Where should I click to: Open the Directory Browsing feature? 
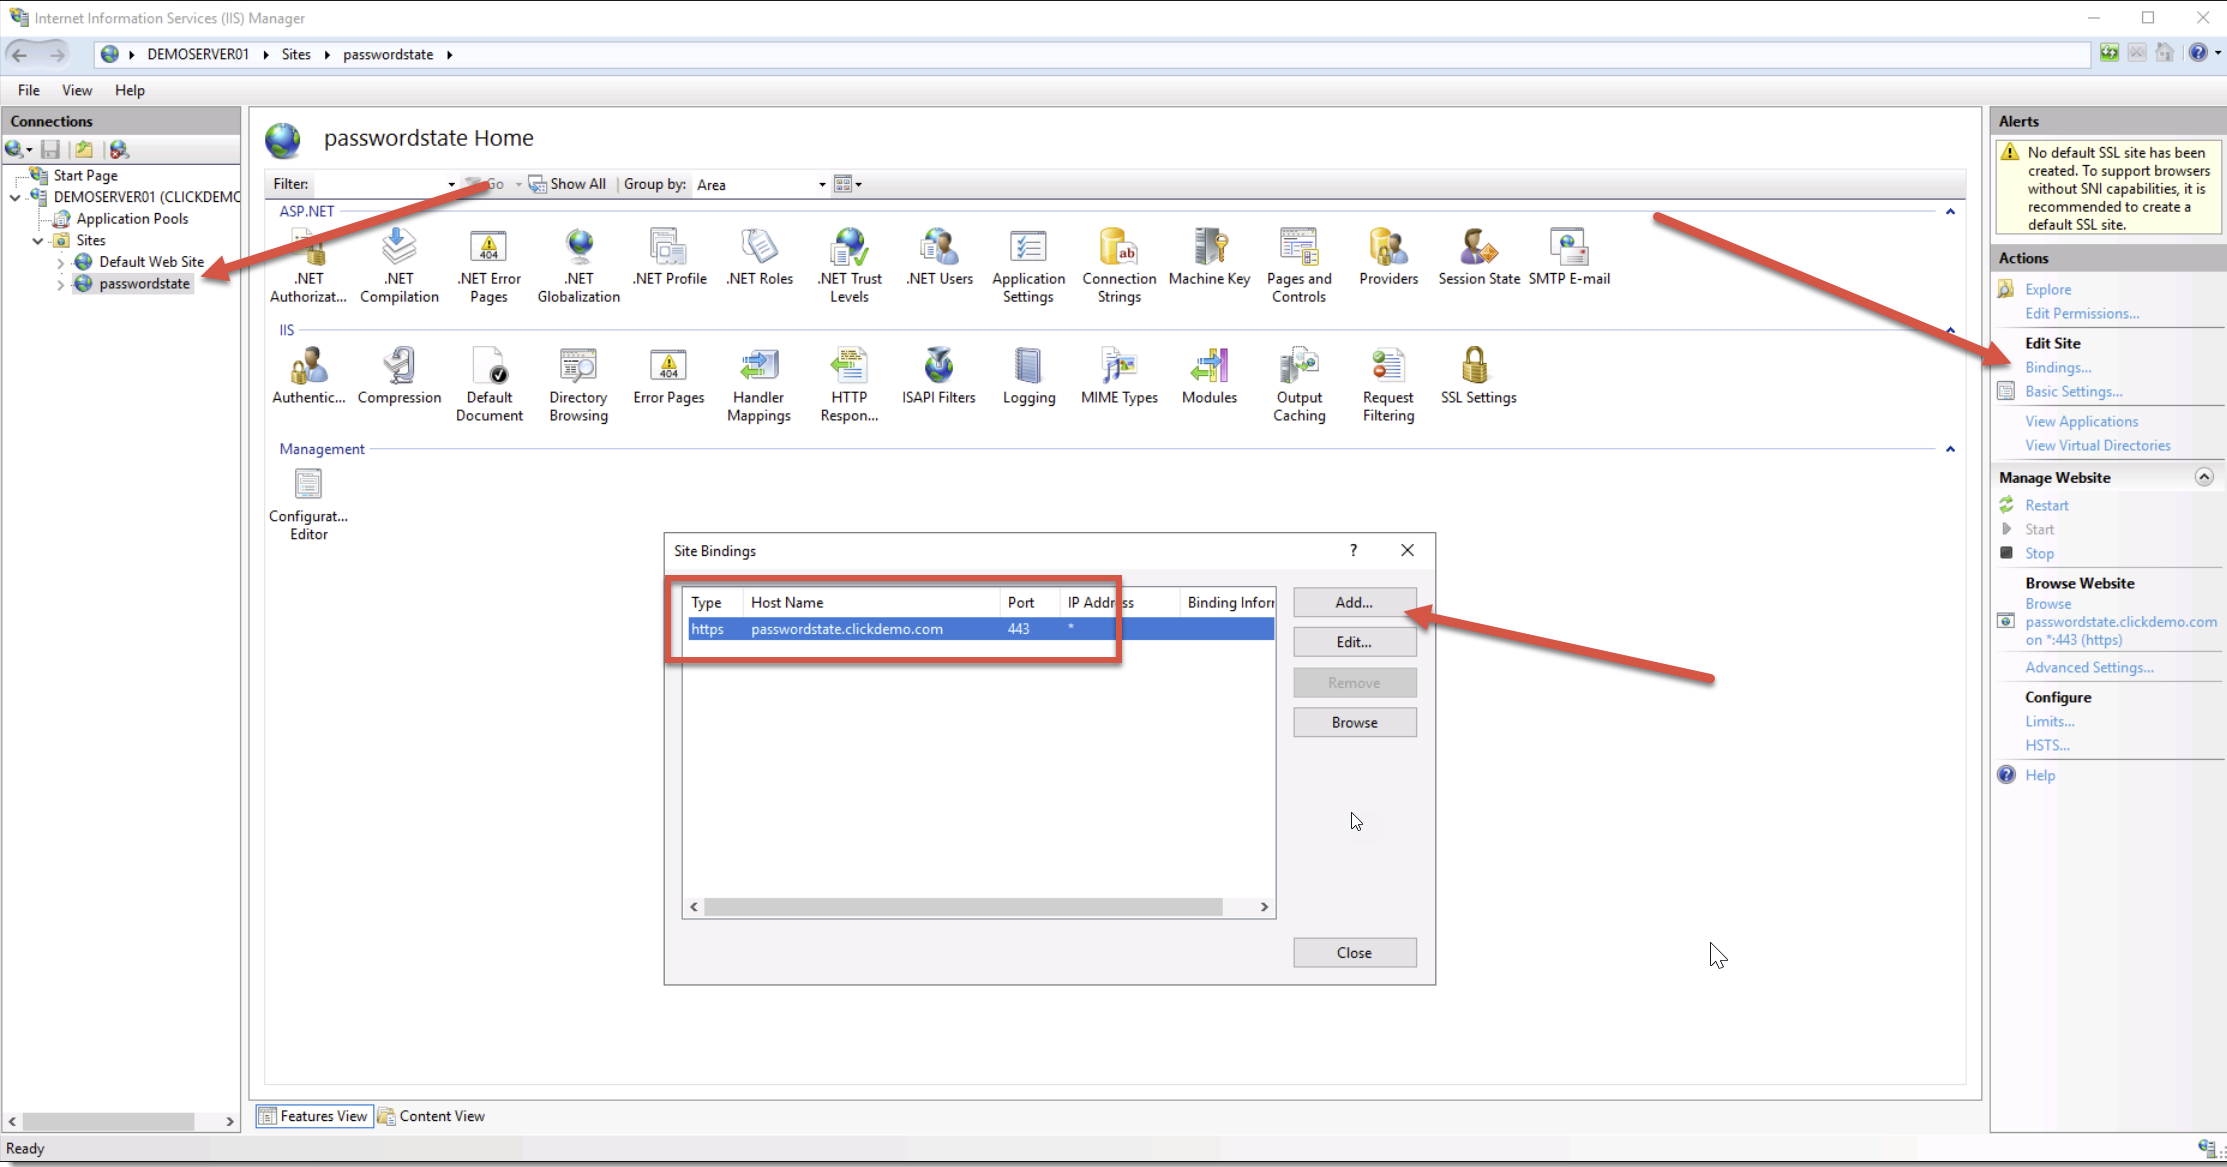click(x=579, y=384)
